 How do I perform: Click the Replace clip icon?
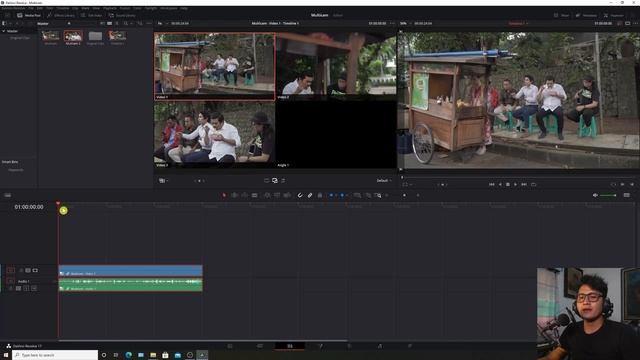287,196
